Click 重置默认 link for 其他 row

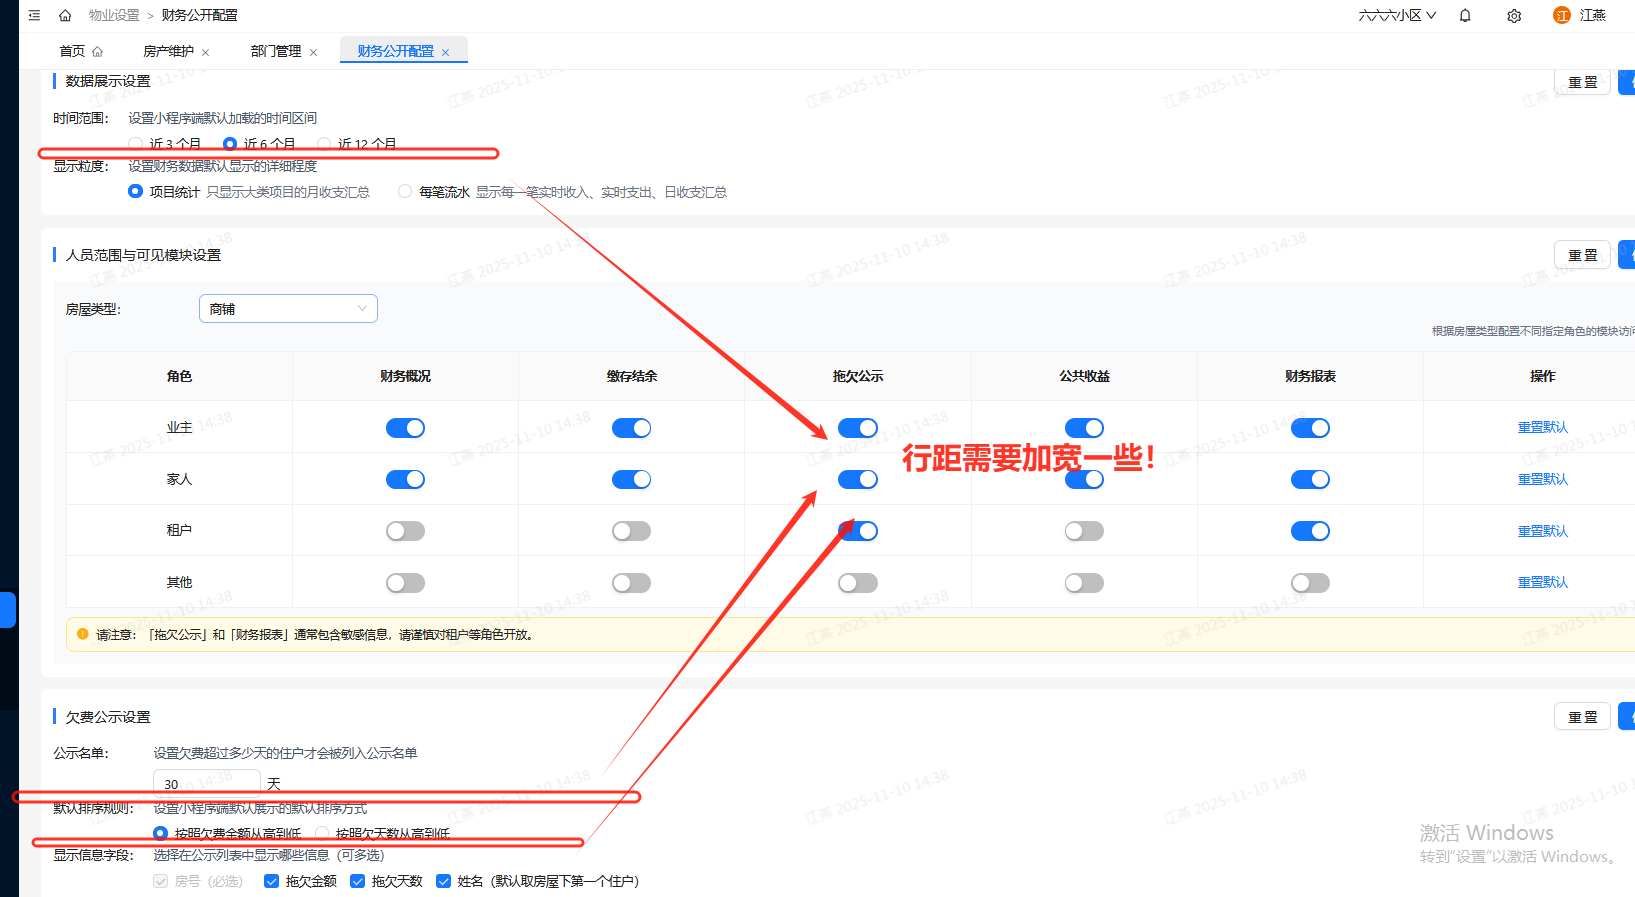1542,582
